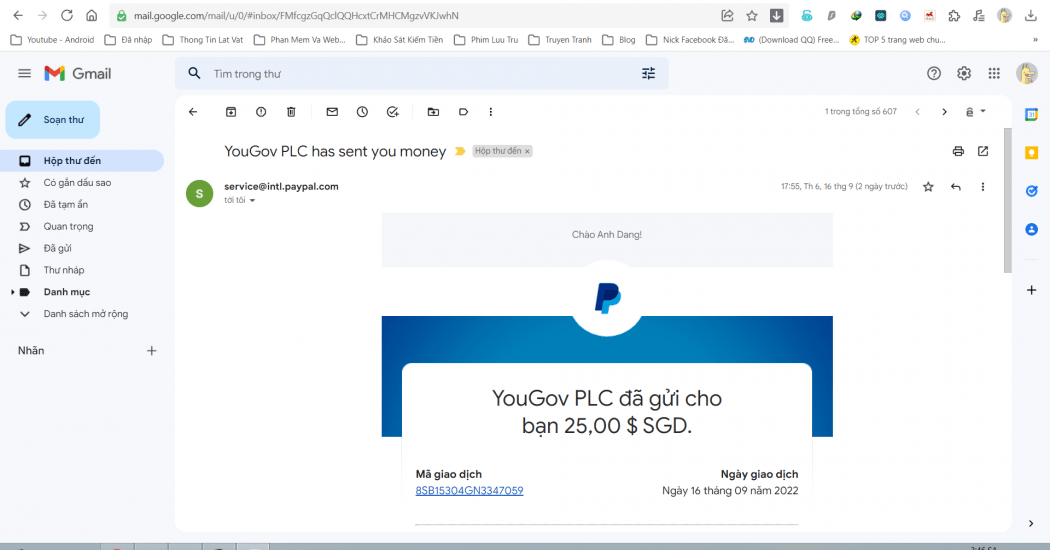
Task: Go to the previous email arrow
Action: (x=917, y=112)
